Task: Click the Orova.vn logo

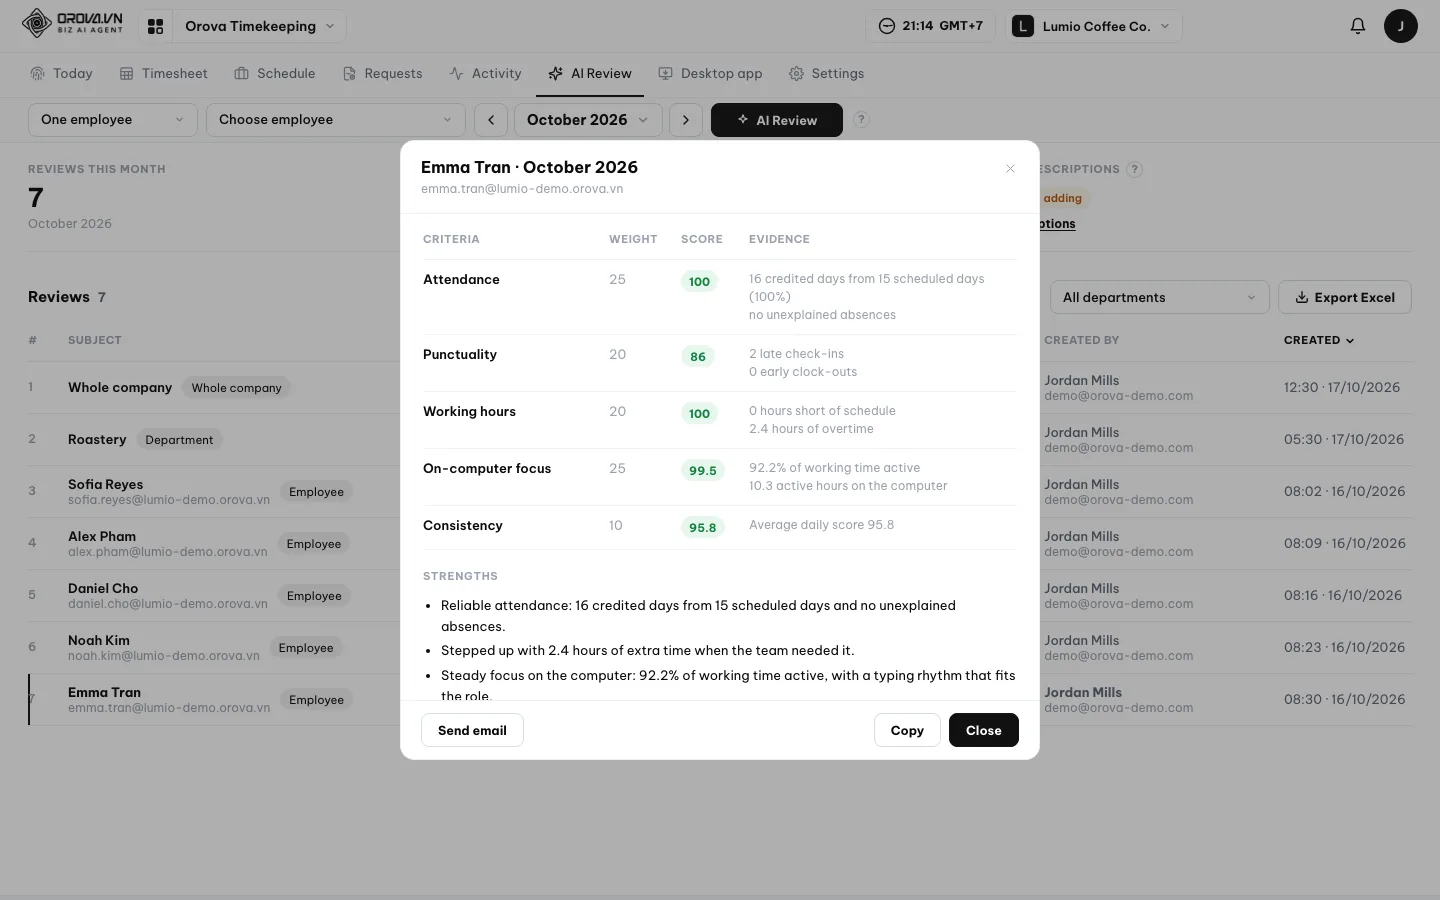Action: point(72,24)
